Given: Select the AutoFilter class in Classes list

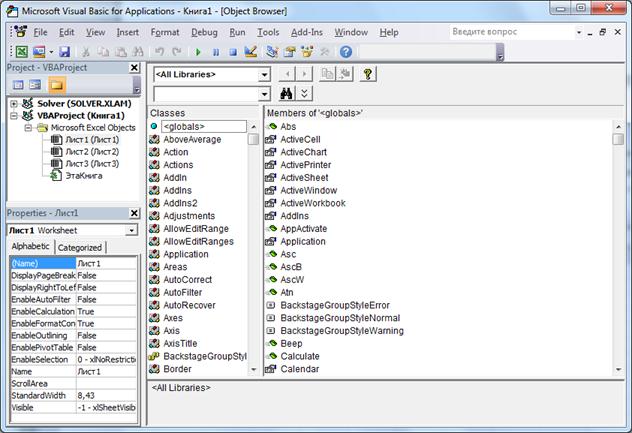Looking at the screenshot, I should point(183,293).
